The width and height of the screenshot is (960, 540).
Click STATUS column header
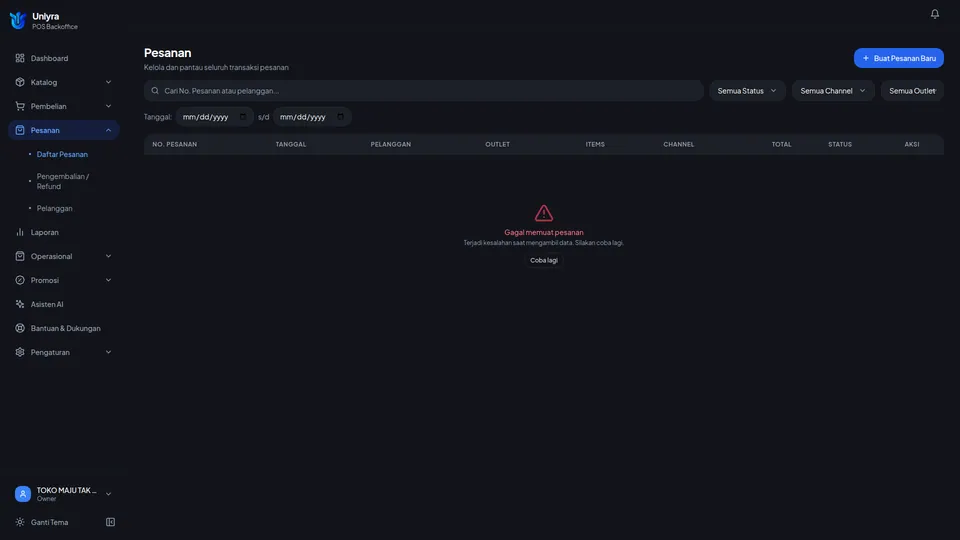point(839,144)
